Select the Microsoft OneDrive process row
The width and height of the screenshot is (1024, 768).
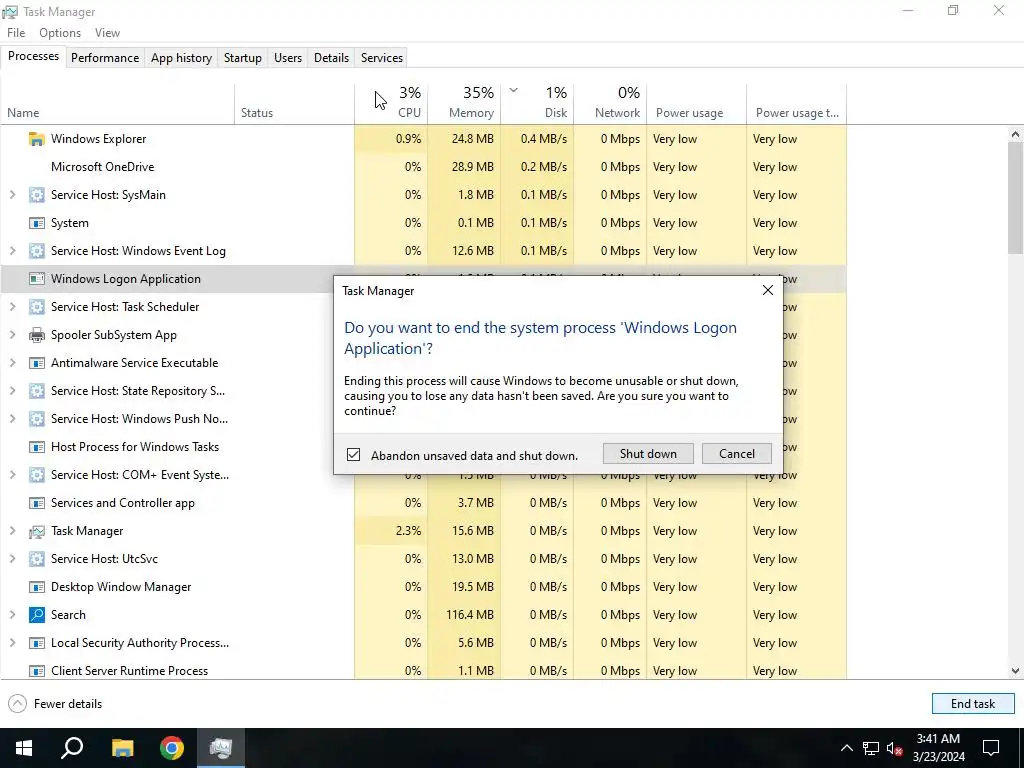pyautogui.click(x=423, y=167)
